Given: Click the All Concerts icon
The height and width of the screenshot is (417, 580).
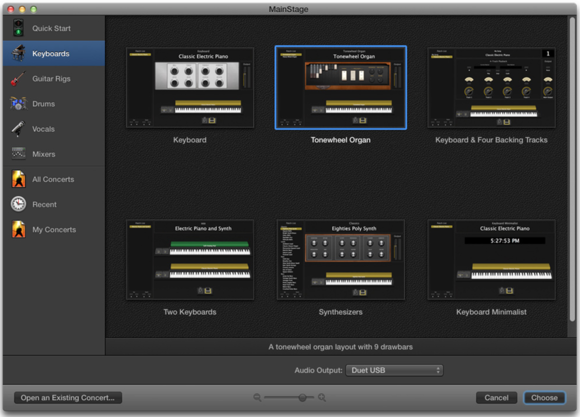Looking at the screenshot, I should tap(18, 179).
